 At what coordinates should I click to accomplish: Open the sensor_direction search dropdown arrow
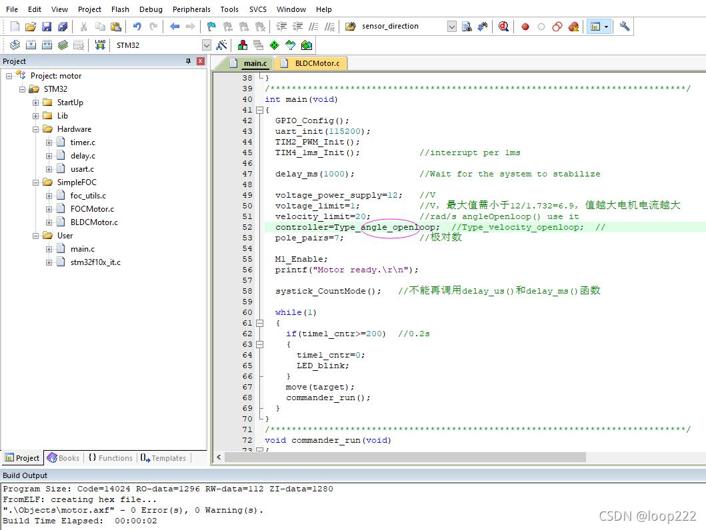(452, 27)
